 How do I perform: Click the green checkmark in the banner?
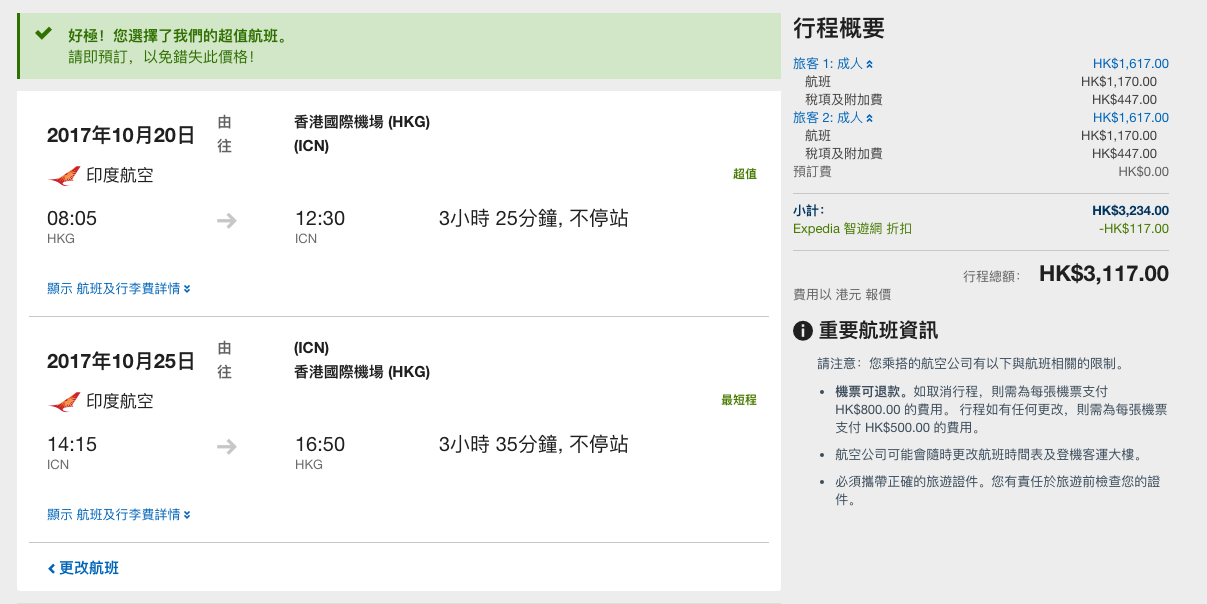pos(43,34)
